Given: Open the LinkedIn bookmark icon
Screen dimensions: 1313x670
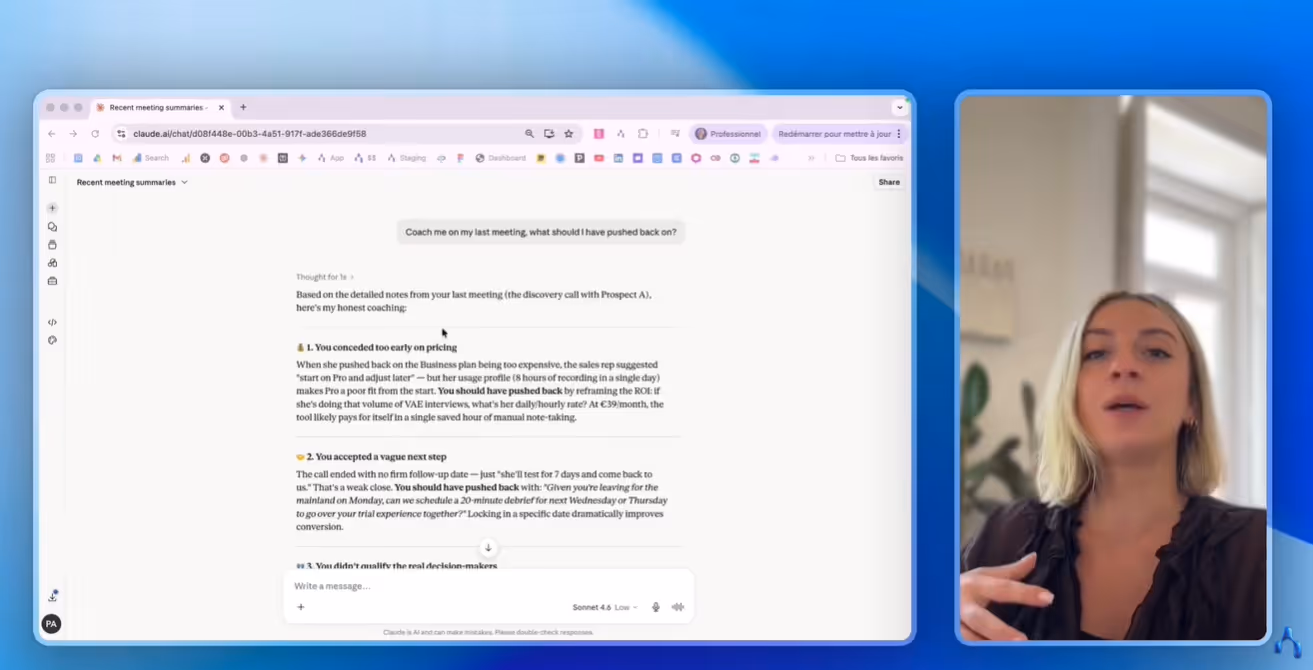Looking at the screenshot, I should [x=618, y=158].
